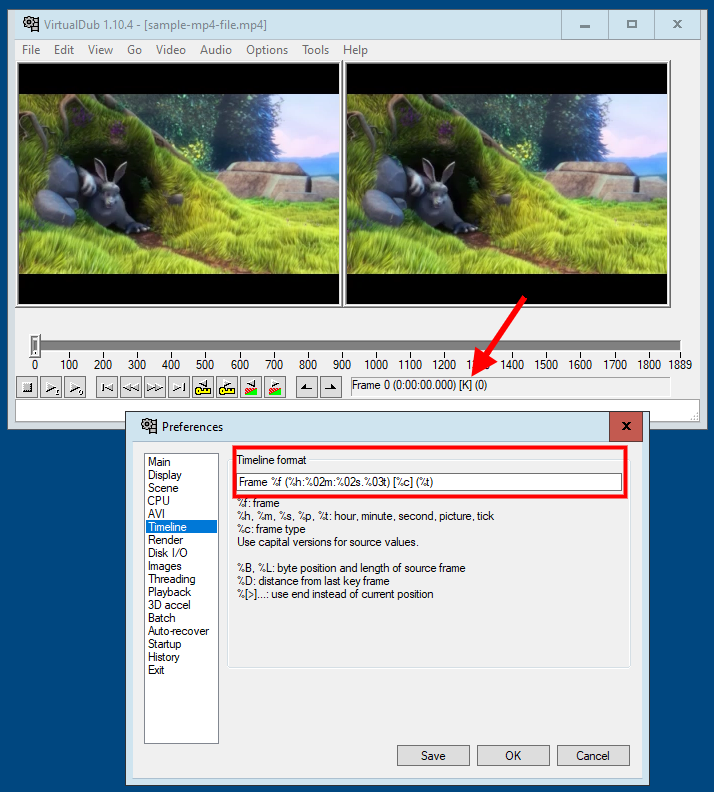Click the Play input preview button
714x792 pixels.
click(x=51, y=387)
